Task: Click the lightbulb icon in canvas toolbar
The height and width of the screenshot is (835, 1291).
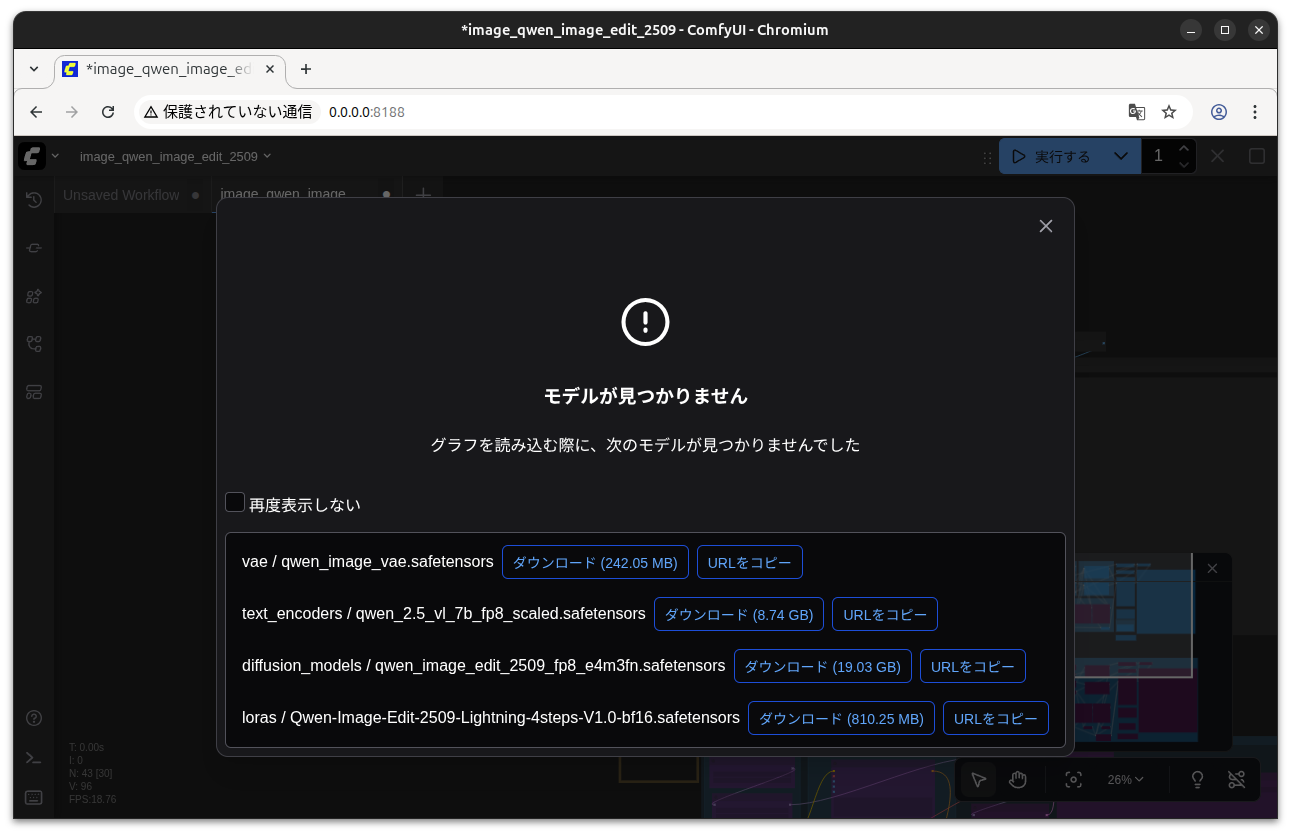Action: click(x=1197, y=779)
